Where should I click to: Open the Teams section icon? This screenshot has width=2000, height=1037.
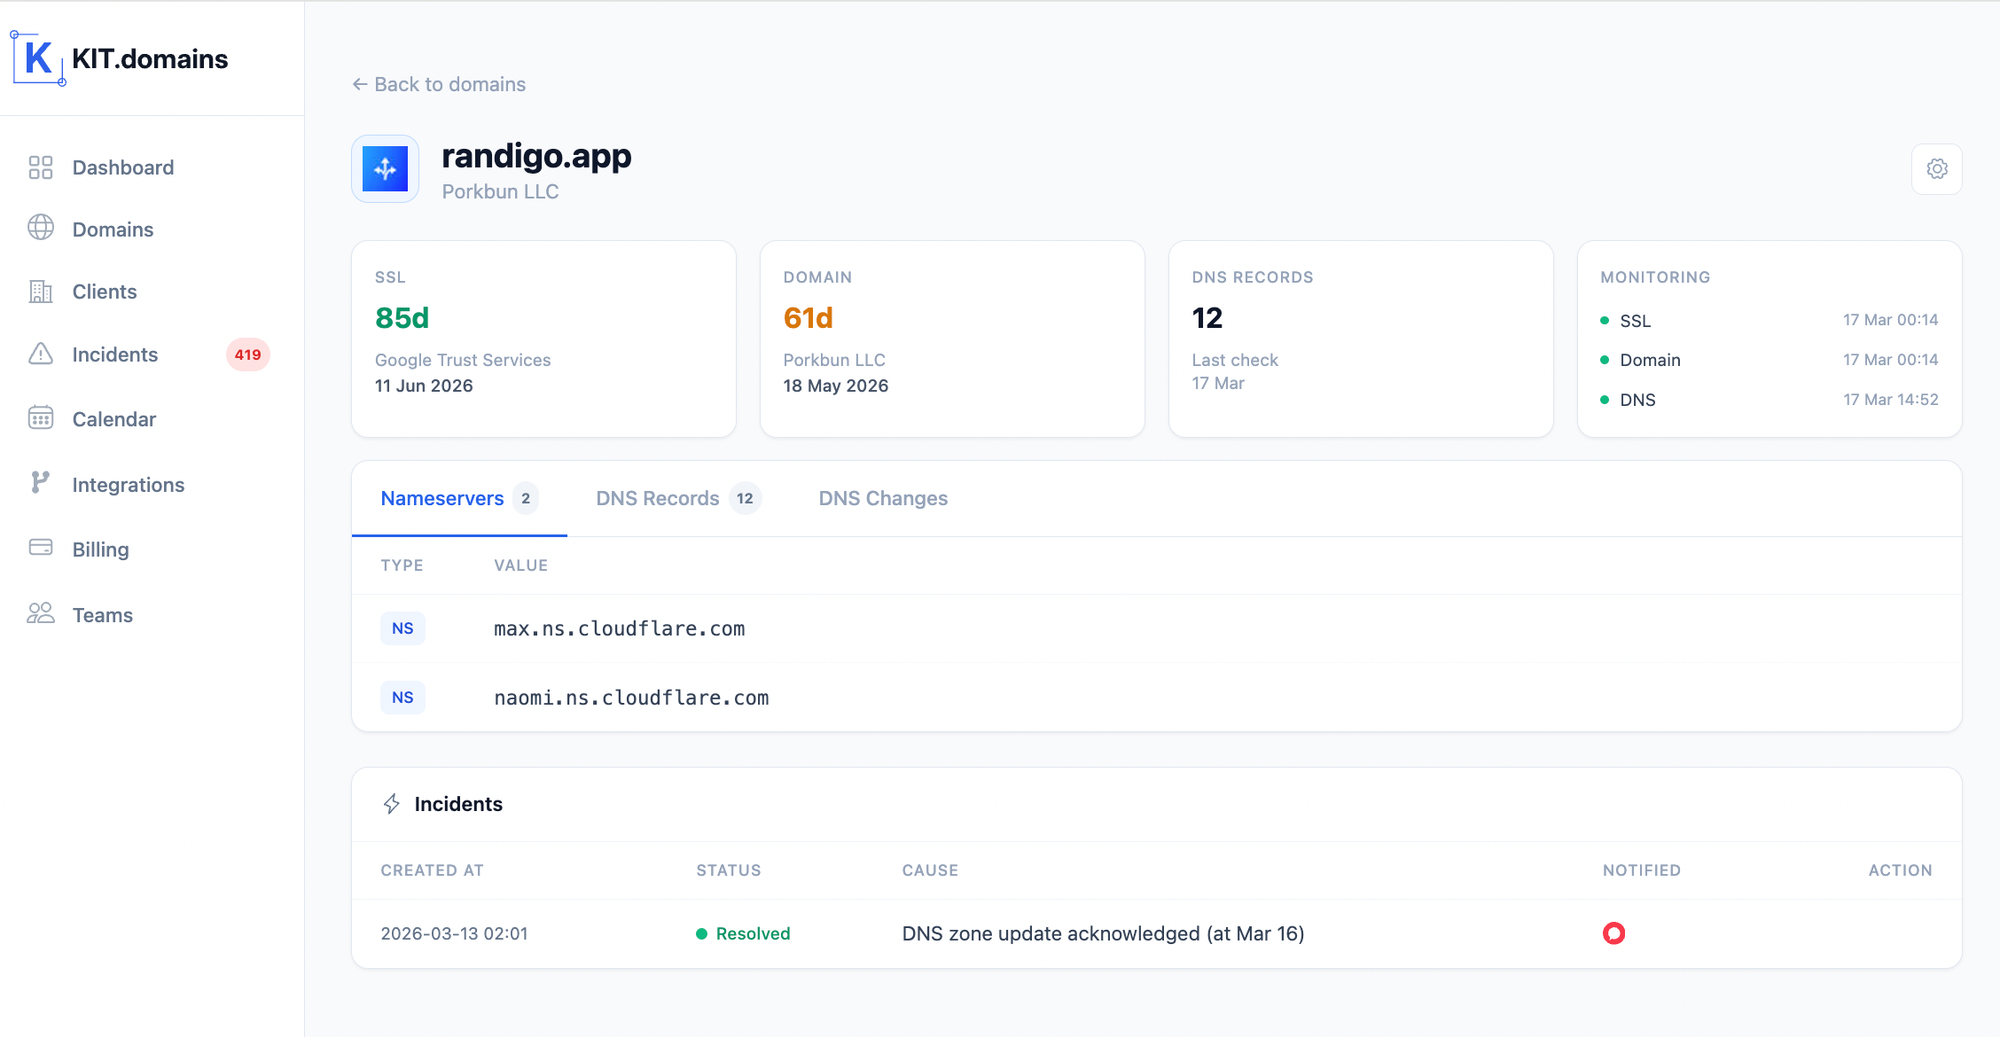[x=40, y=614]
